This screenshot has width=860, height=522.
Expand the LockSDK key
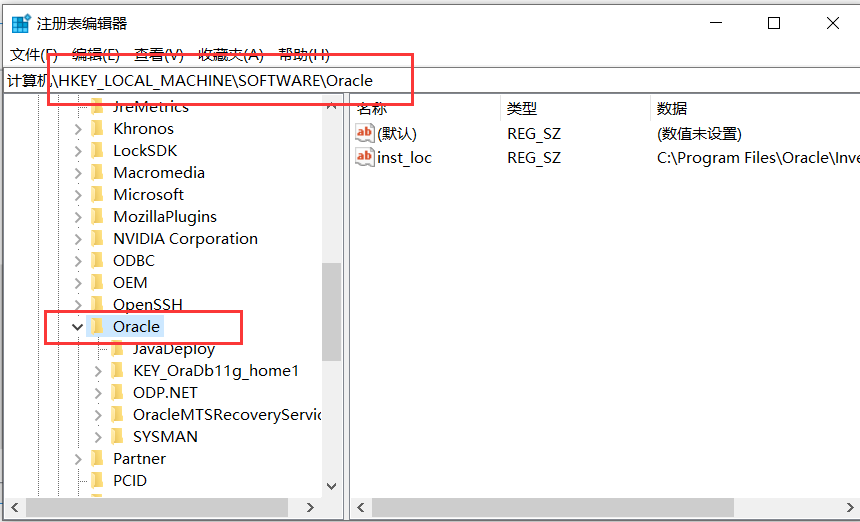pos(78,151)
